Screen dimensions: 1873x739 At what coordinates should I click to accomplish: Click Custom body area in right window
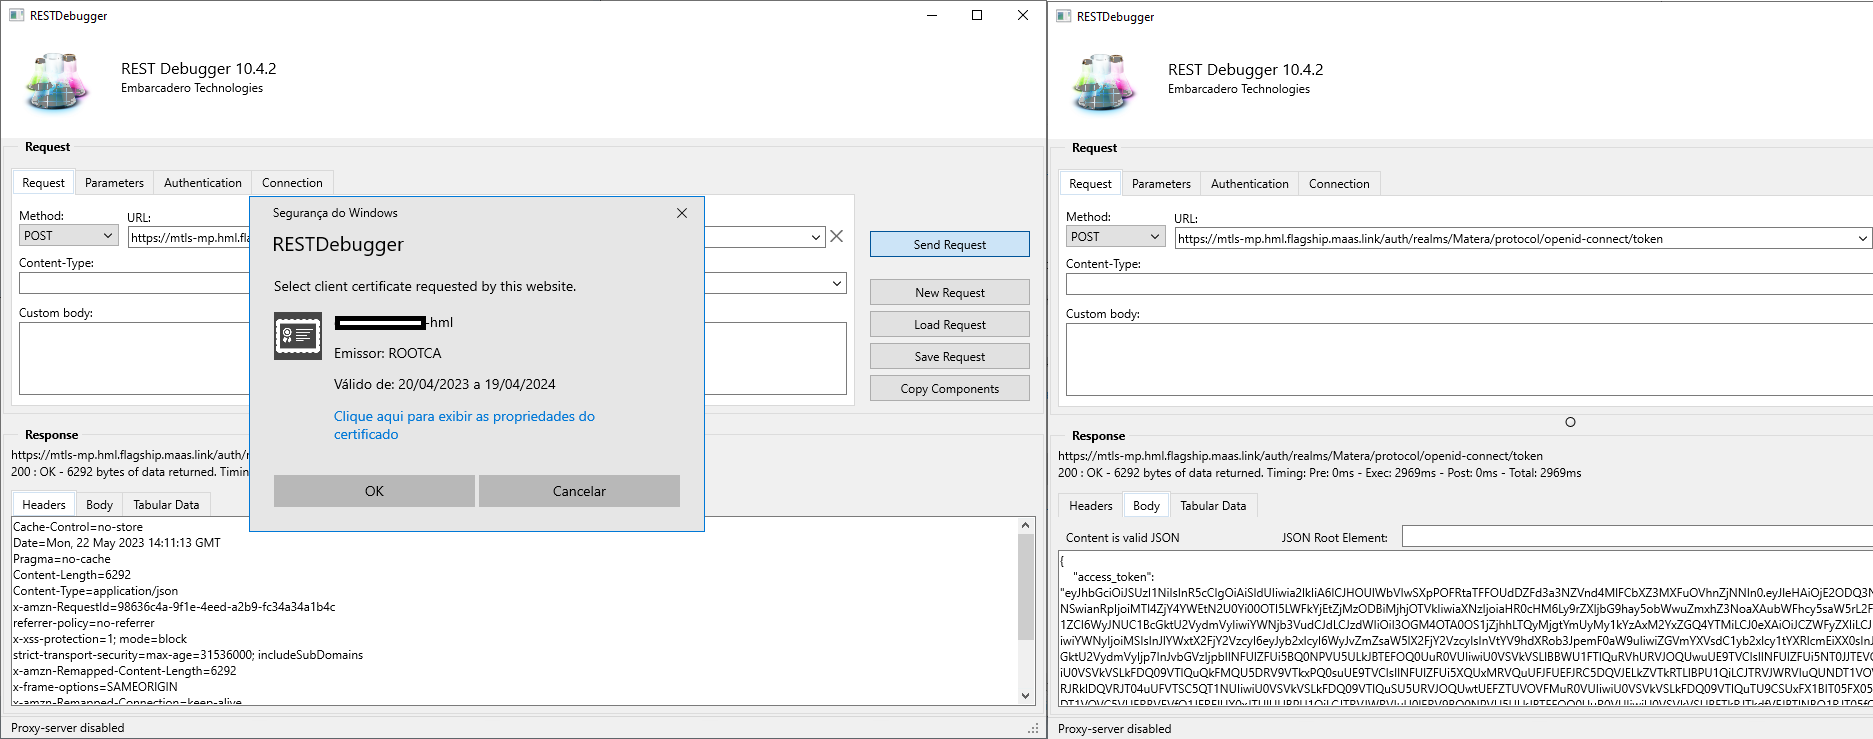coord(1469,360)
